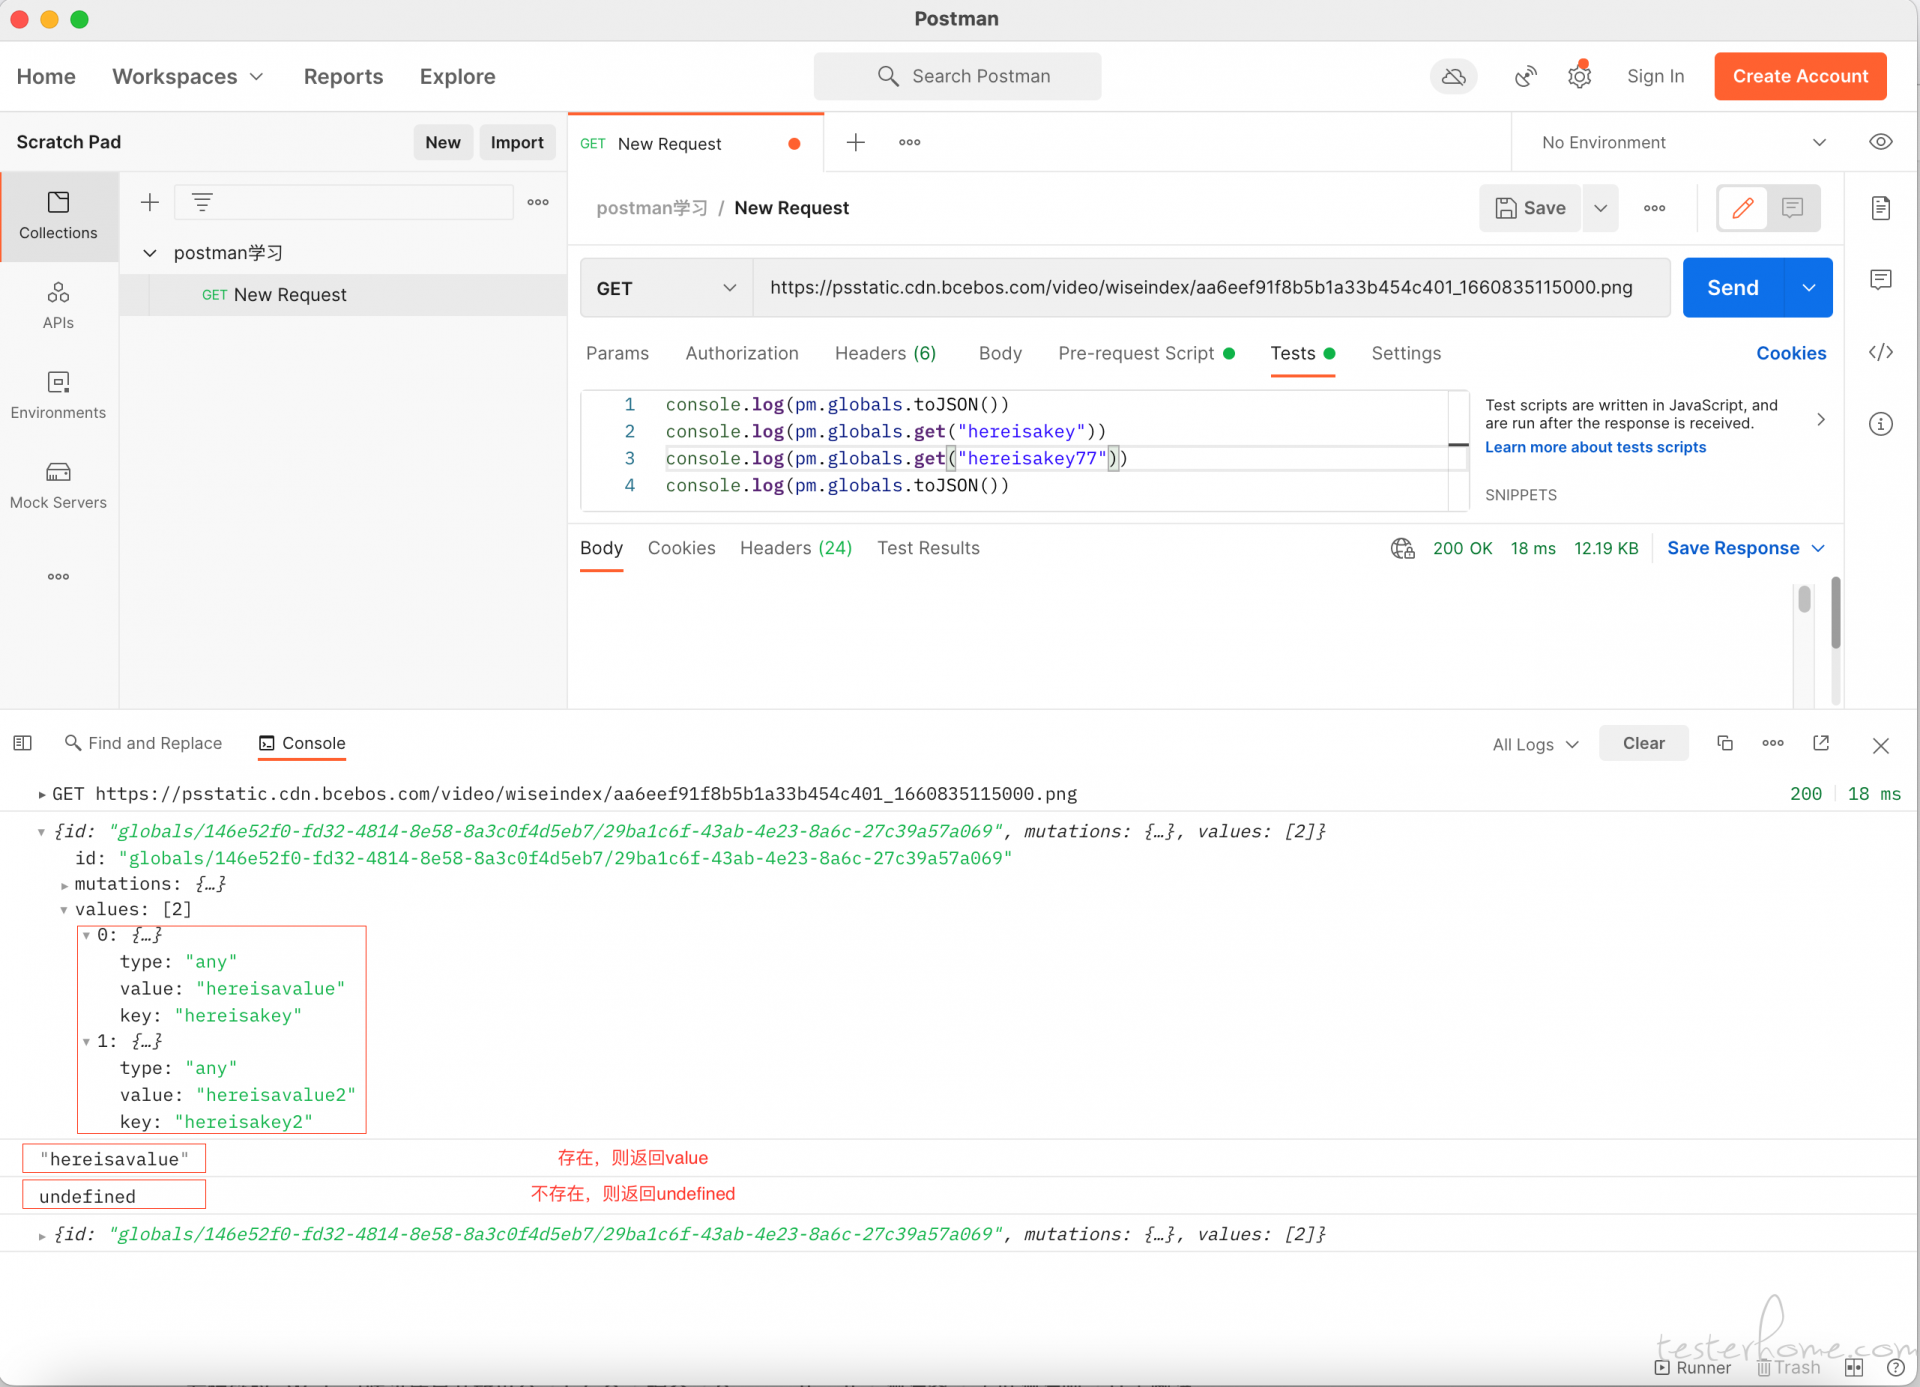
Task: Open the Environments sidebar panel
Action: pyautogui.click(x=58, y=396)
